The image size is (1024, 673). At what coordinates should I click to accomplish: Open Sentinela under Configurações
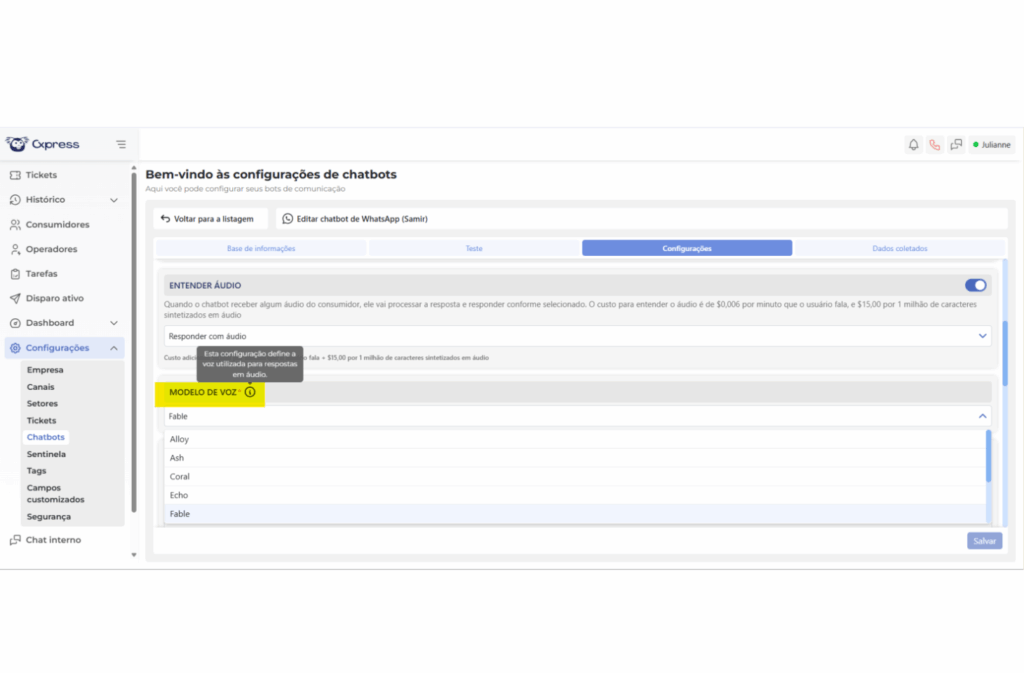pos(46,454)
